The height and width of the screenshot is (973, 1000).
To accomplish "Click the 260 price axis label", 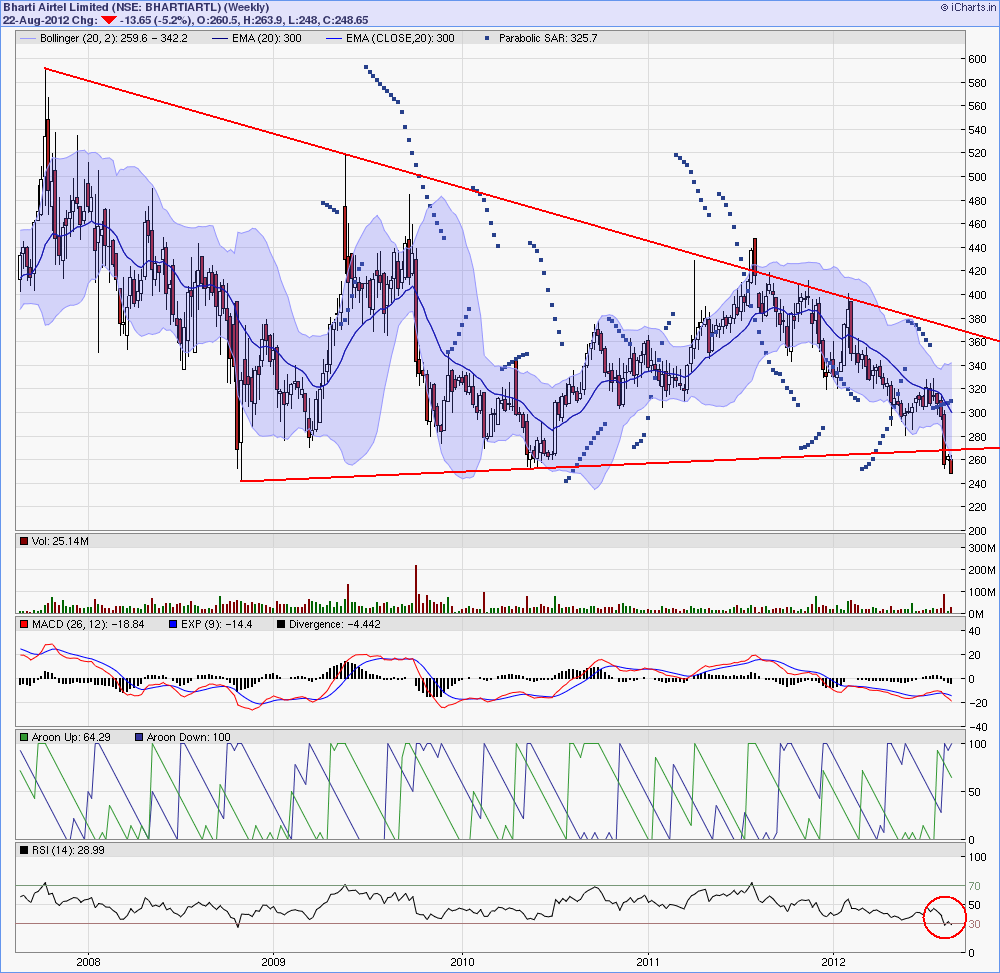I will (x=977, y=460).
